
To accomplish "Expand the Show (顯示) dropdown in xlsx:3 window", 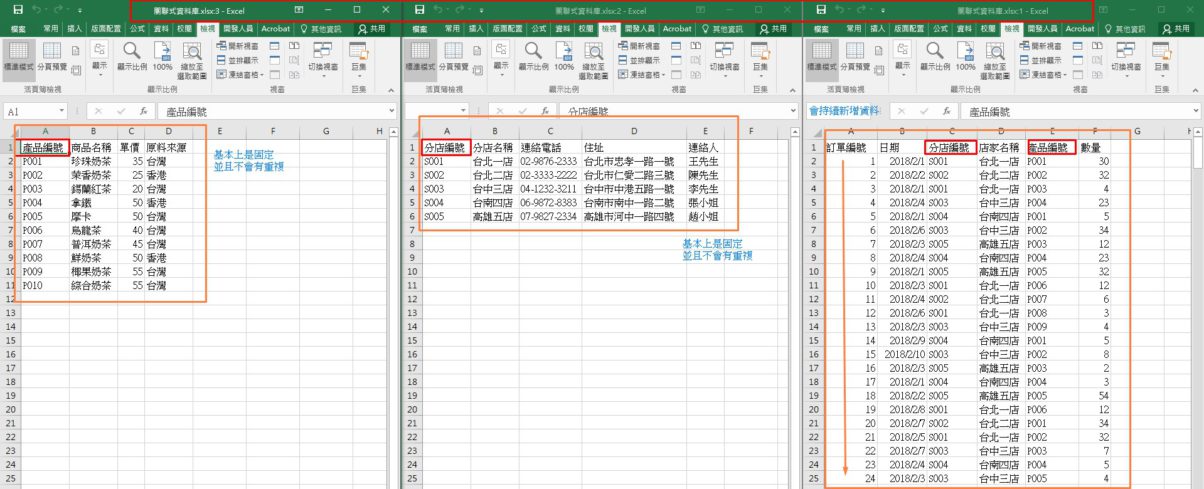I will [x=99, y=60].
